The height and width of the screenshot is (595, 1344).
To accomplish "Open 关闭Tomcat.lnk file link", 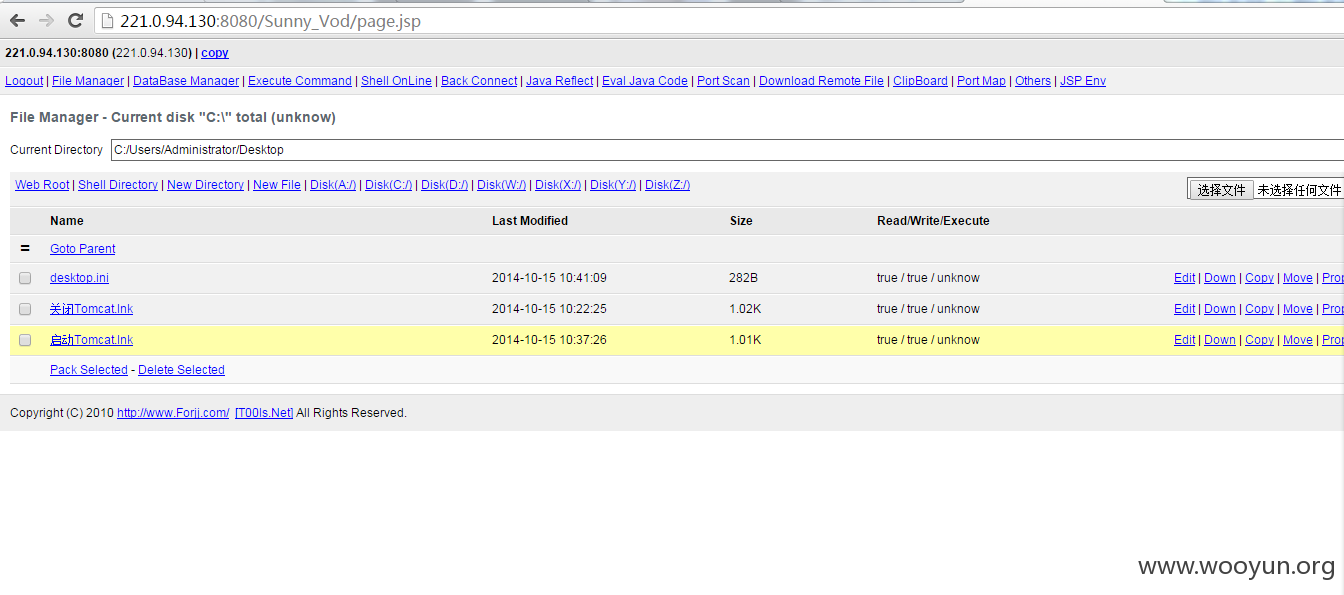I will point(91,309).
